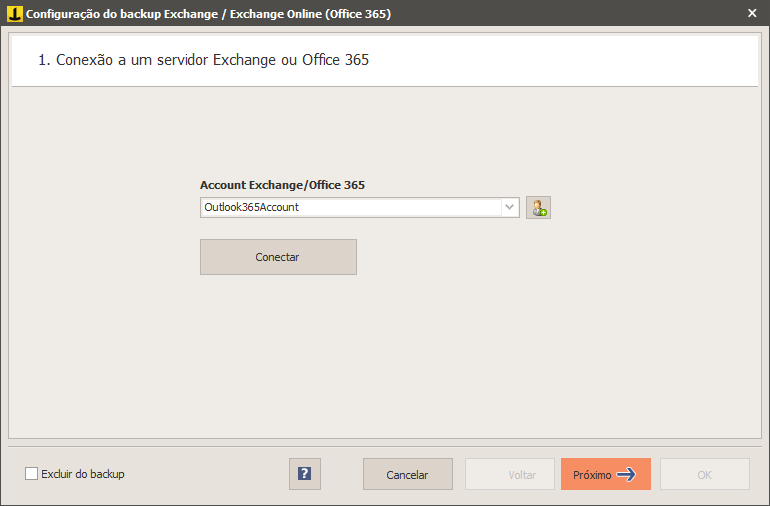The image size is (770, 506).
Task: Expand the account dropdown arrow
Action: point(510,207)
